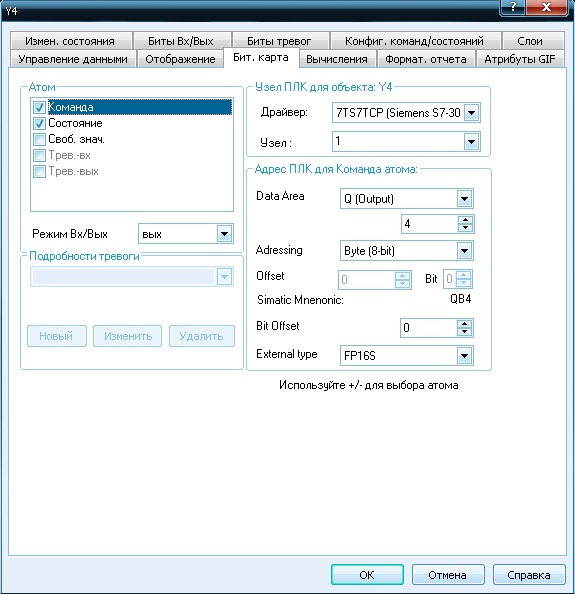Enable the Своб. знач. checkbox

tap(39, 139)
